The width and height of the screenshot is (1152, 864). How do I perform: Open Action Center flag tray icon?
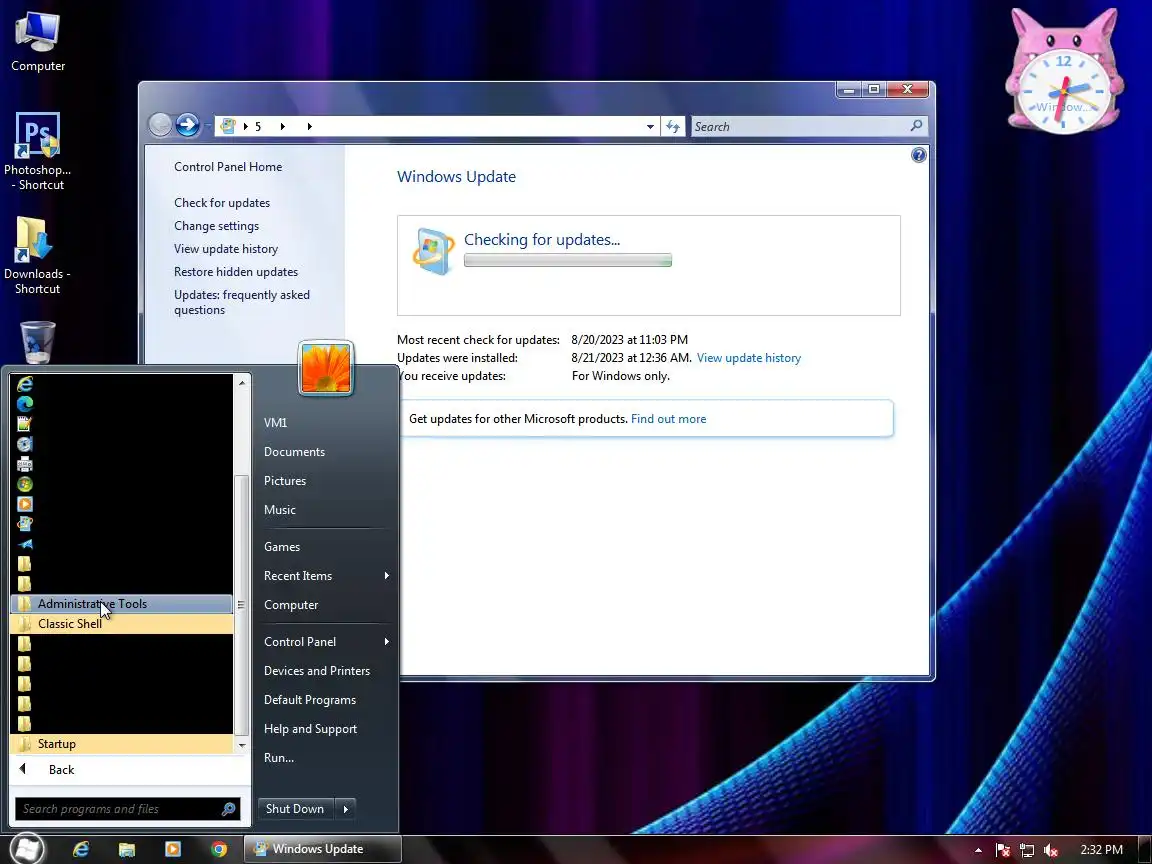pyautogui.click(x=1003, y=850)
